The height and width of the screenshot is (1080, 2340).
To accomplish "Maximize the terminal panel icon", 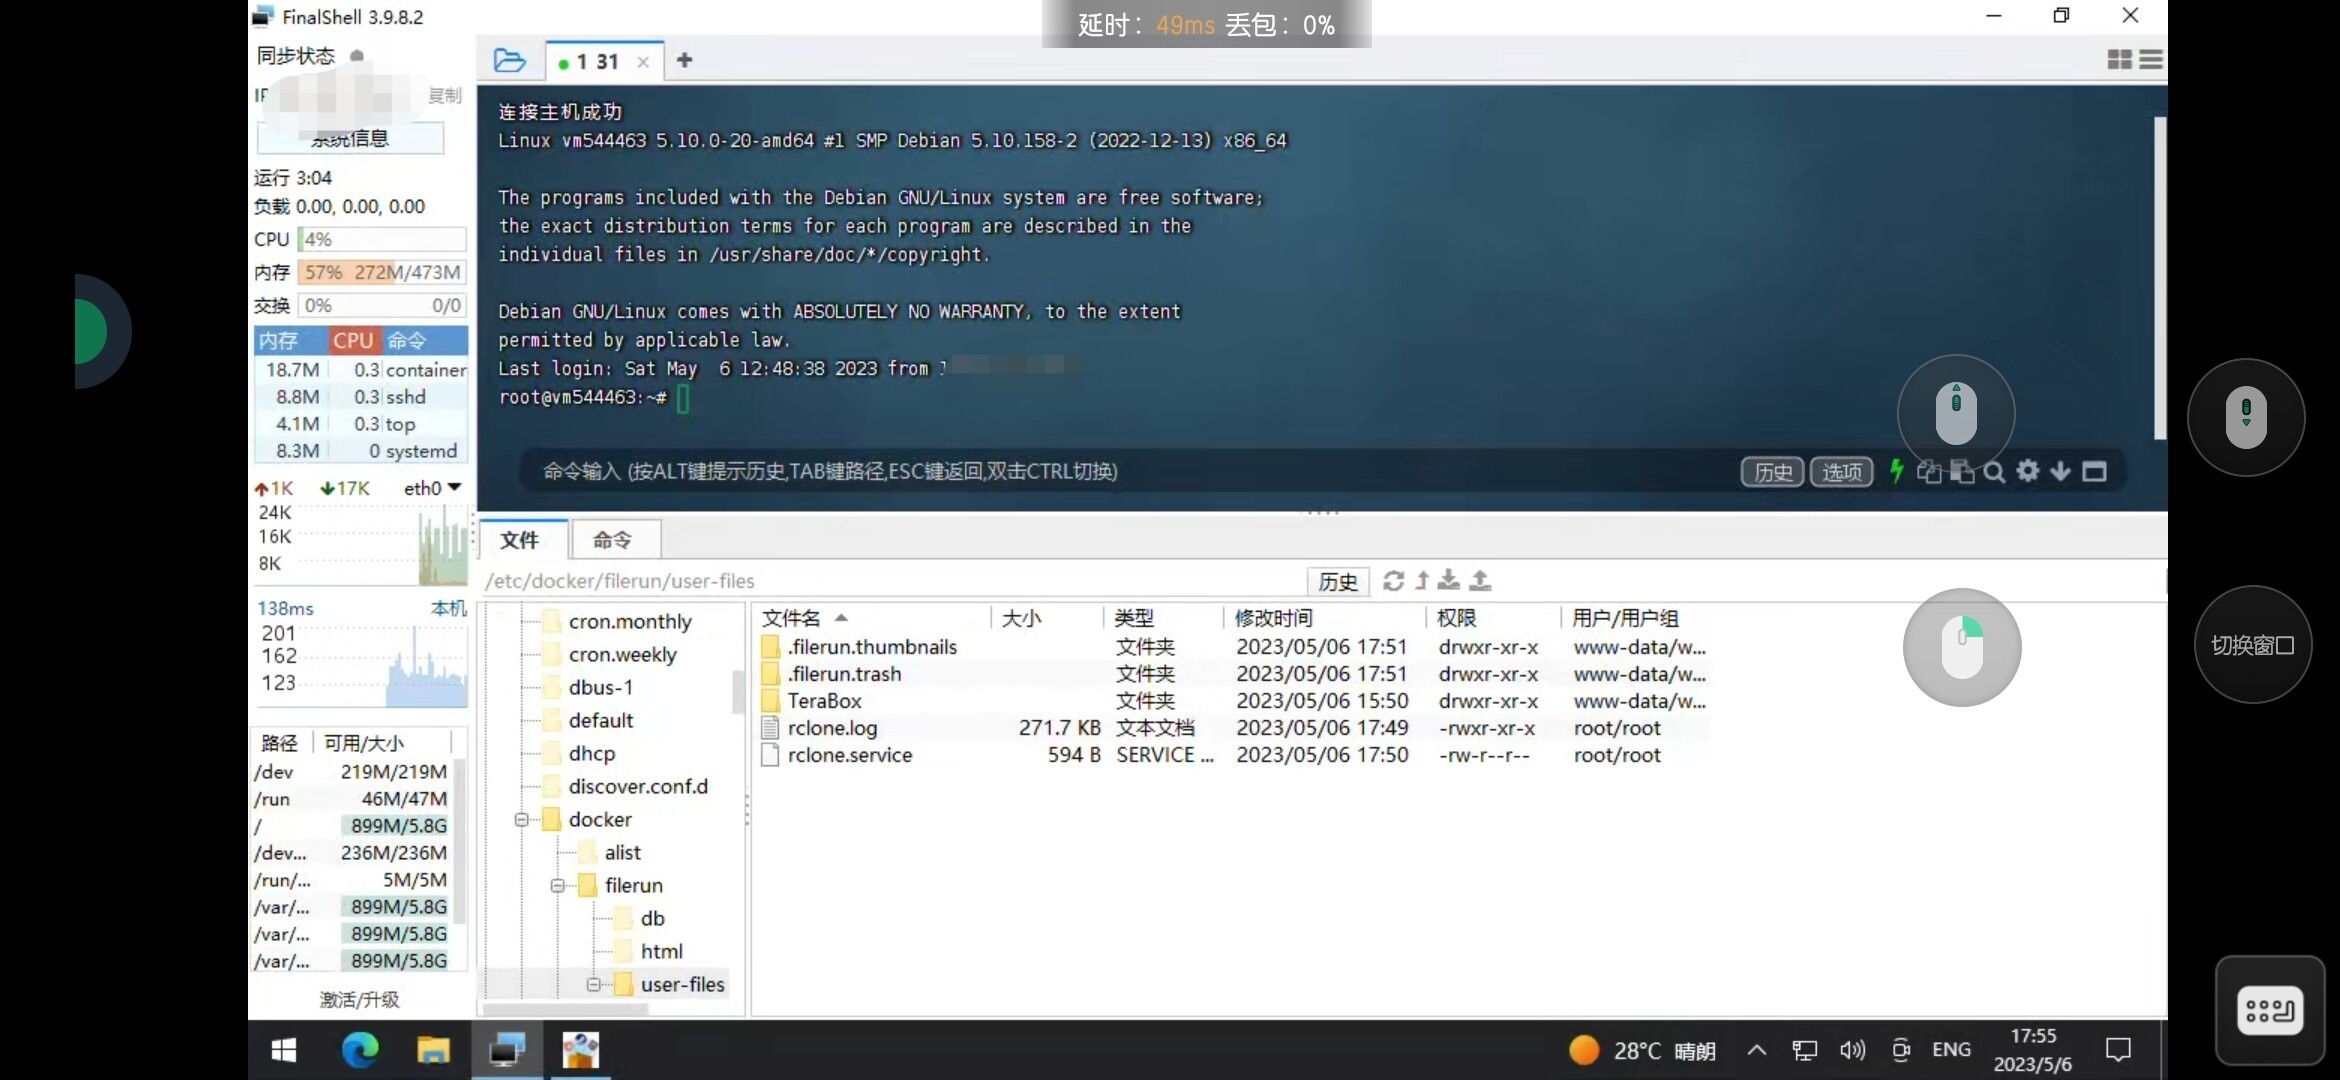I will click(x=2094, y=471).
